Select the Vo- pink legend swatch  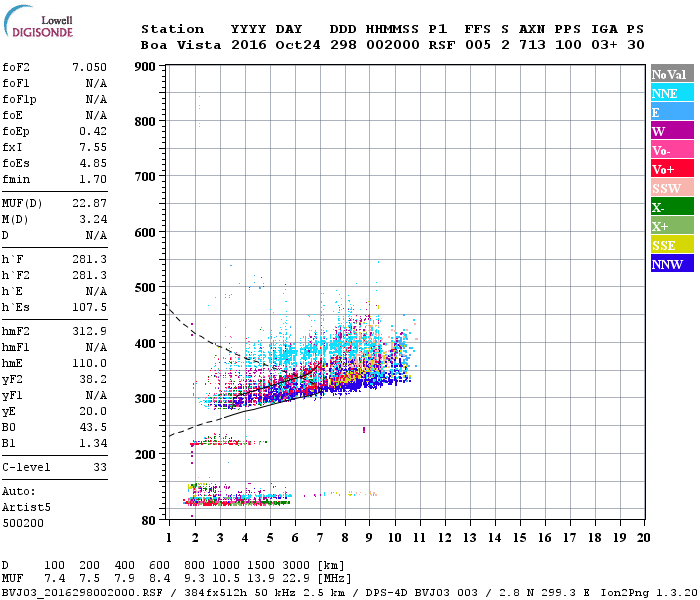coord(672,150)
